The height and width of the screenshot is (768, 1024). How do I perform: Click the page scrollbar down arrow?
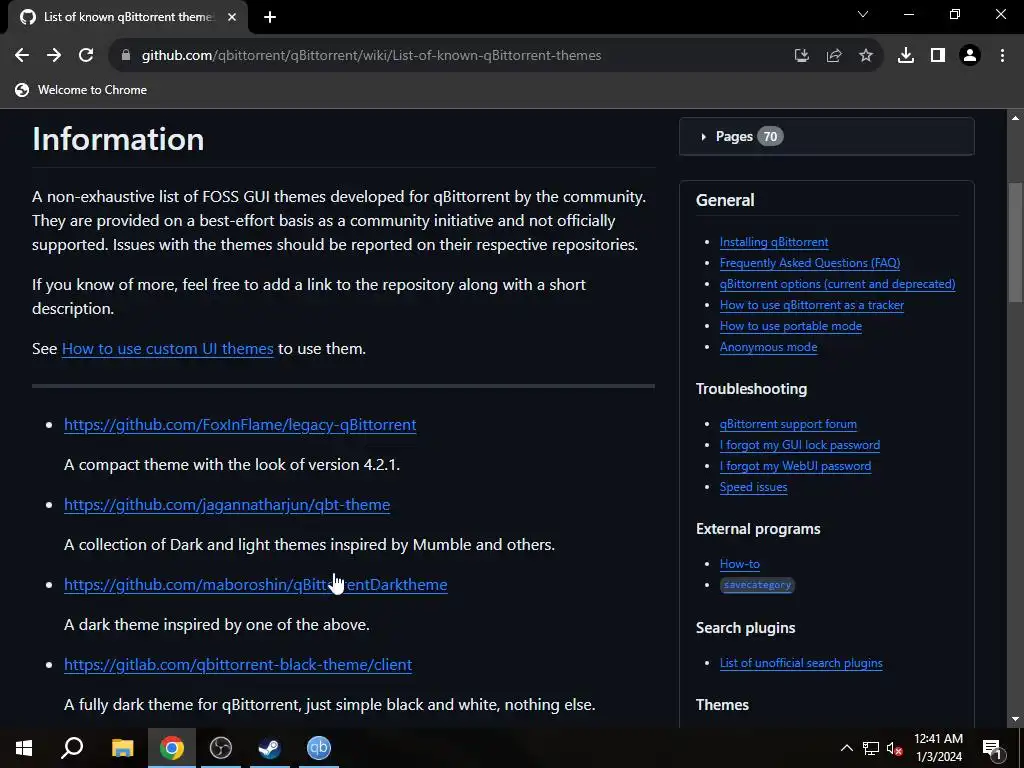tap(1015, 719)
